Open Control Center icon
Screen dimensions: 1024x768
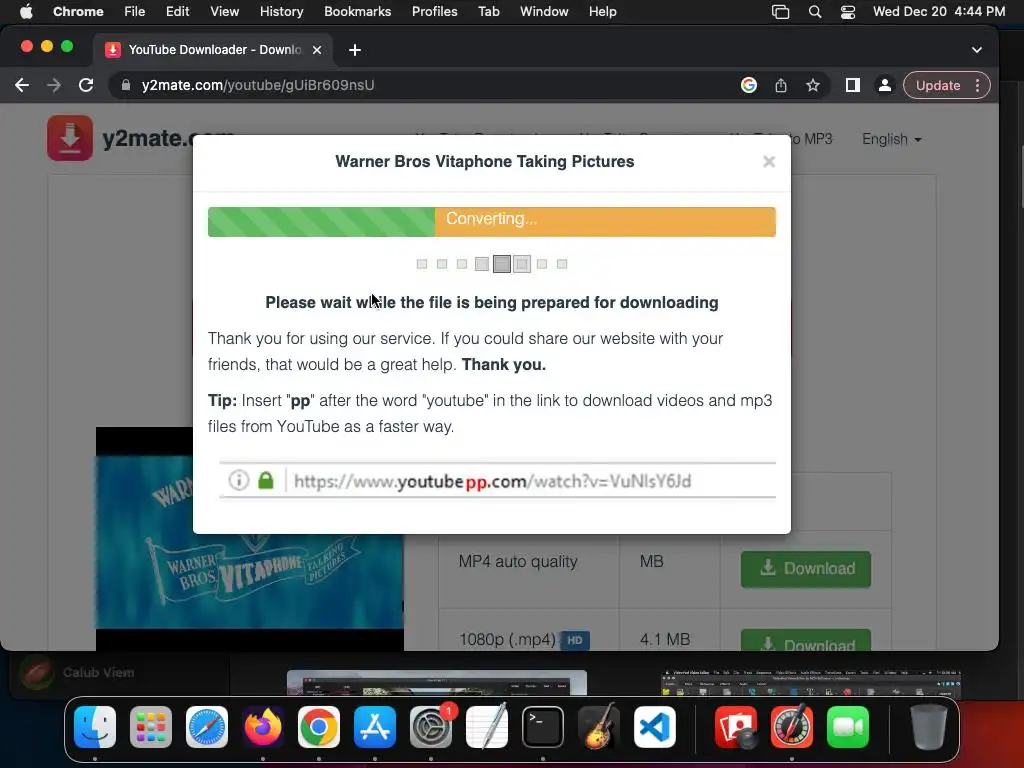tap(848, 12)
